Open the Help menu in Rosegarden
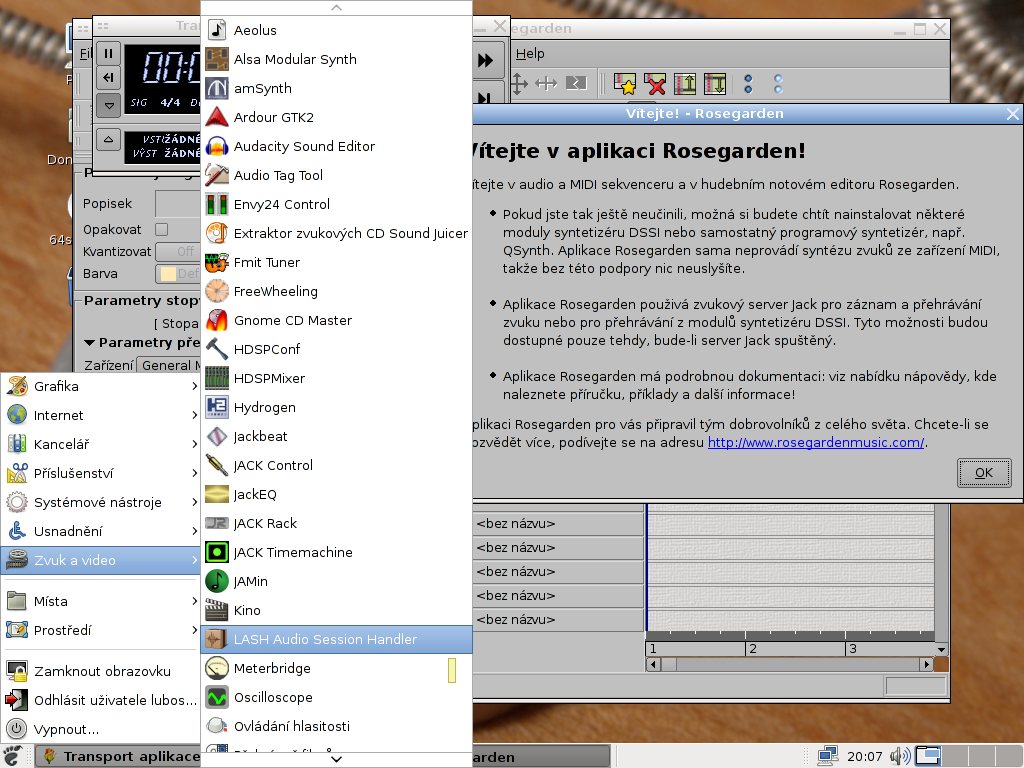 pyautogui.click(x=530, y=54)
